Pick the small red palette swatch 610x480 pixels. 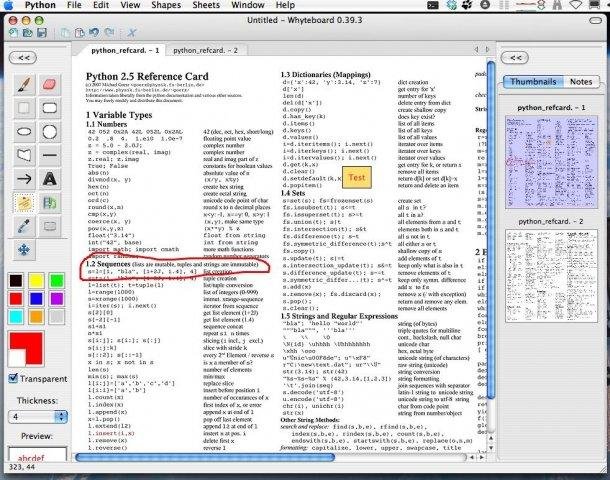[x=16, y=298]
